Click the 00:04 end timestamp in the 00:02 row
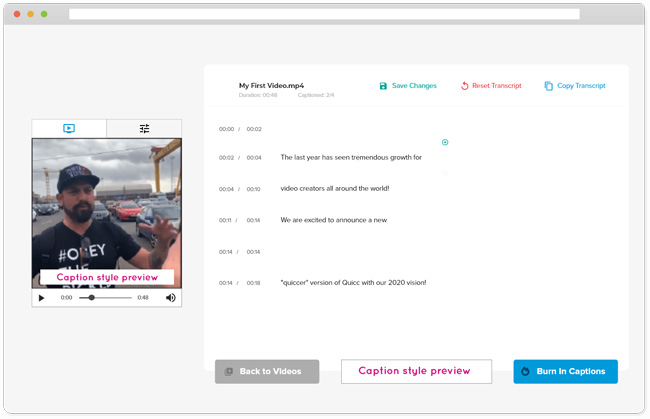The image size is (650, 419). [254, 158]
